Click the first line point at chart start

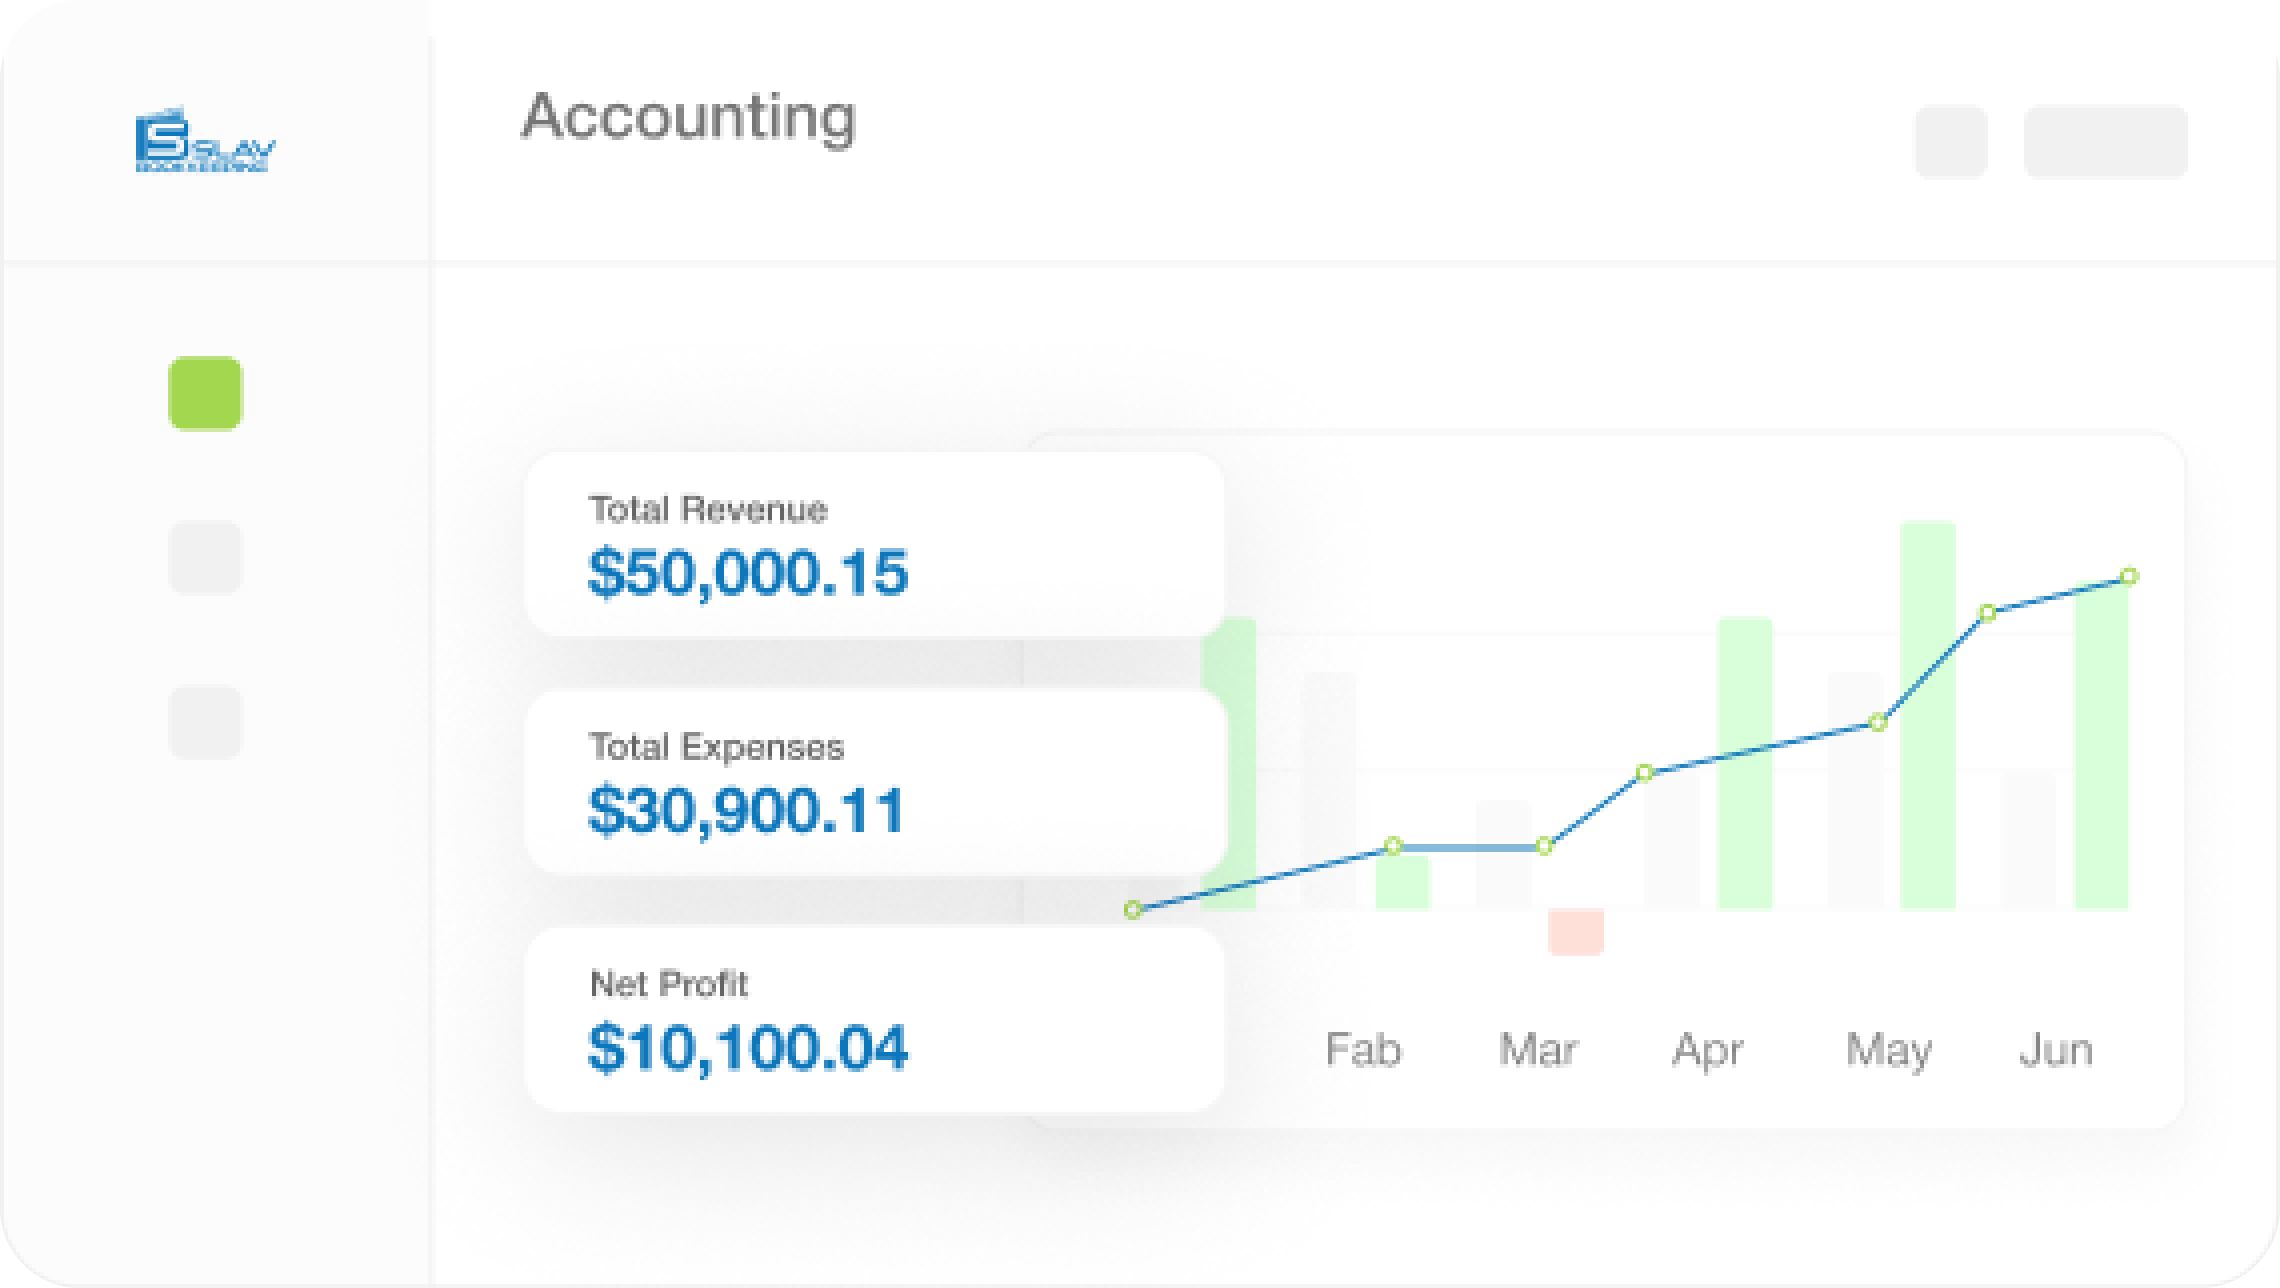pos(1133,909)
